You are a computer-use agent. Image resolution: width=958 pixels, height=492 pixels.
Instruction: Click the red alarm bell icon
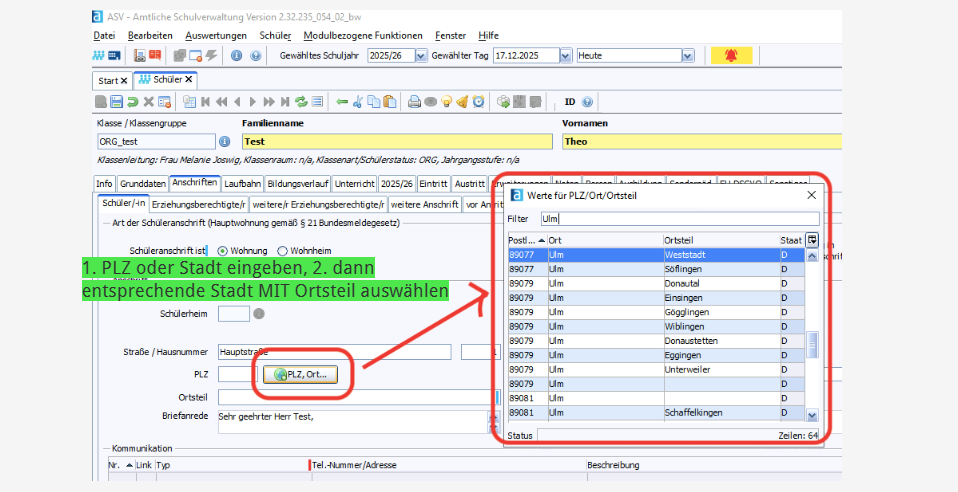pyautogui.click(x=731, y=56)
